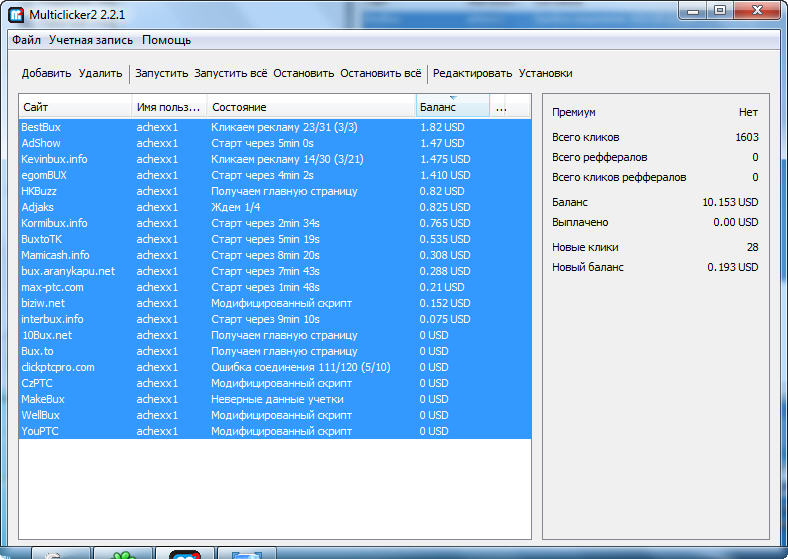Select the AdShow site row

click(x=275, y=143)
